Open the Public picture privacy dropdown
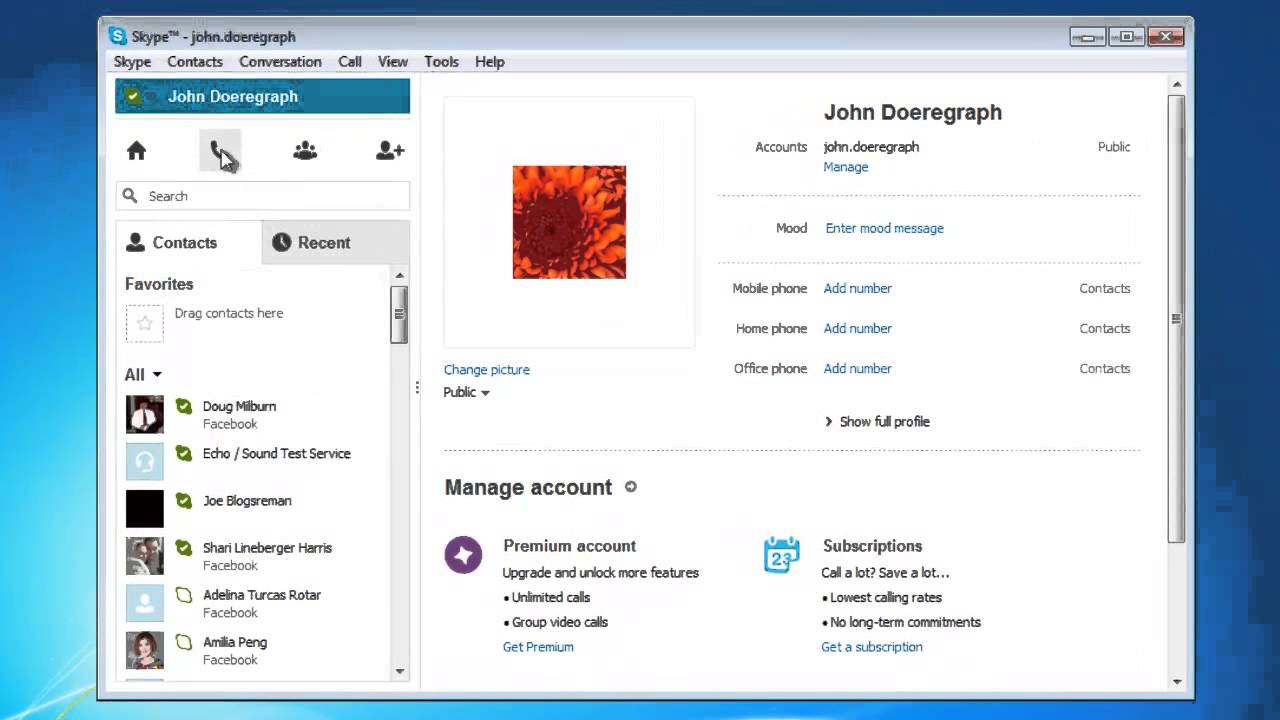The height and width of the screenshot is (720, 1280). [x=466, y=392]
